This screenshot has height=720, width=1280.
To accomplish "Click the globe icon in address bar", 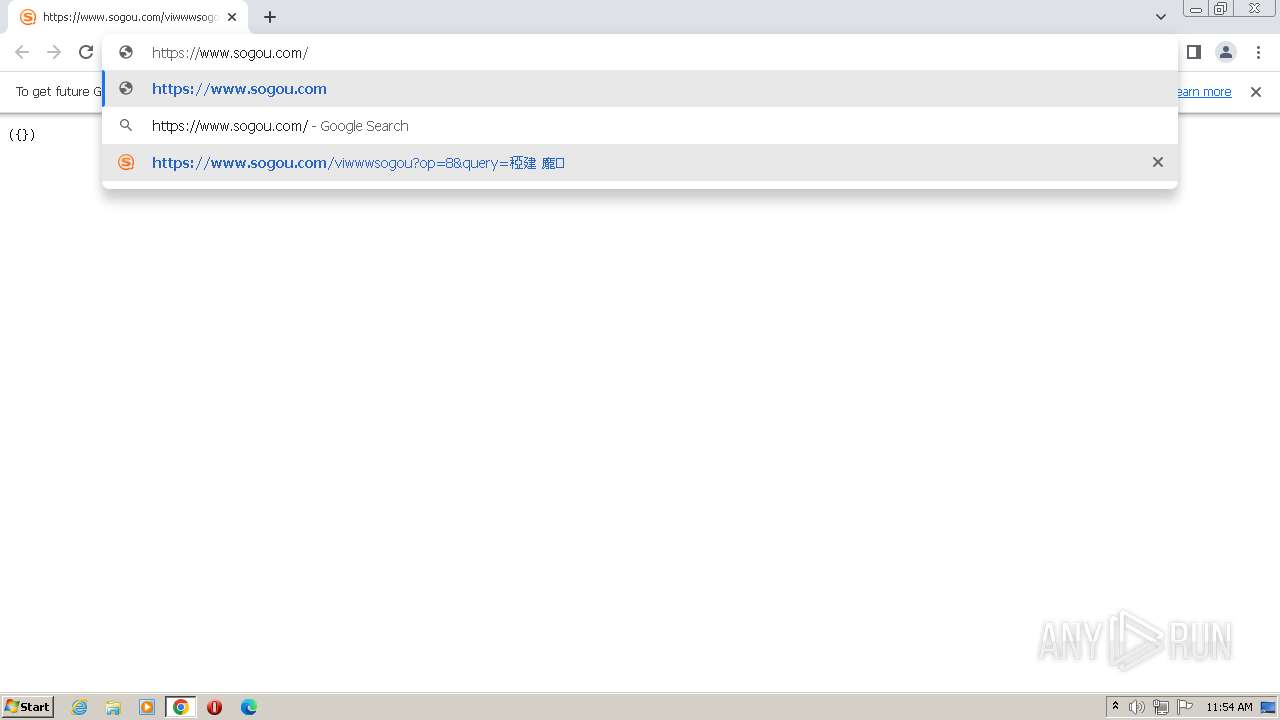I will pyautogui.click(x=126, y=52).
